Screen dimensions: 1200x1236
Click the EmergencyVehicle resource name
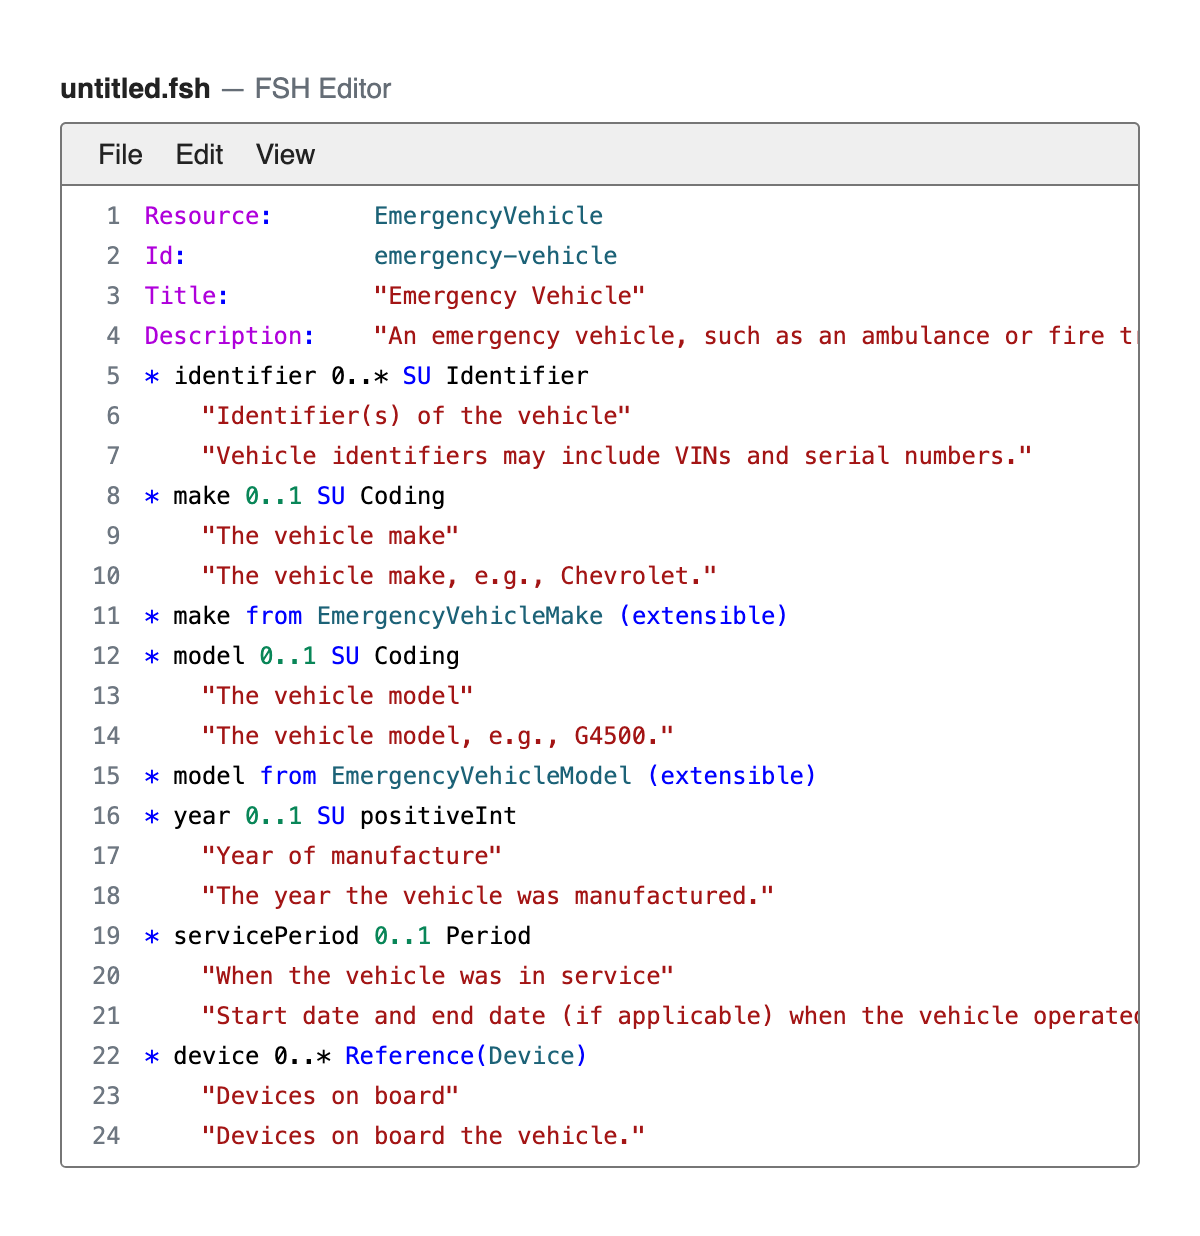488,216
